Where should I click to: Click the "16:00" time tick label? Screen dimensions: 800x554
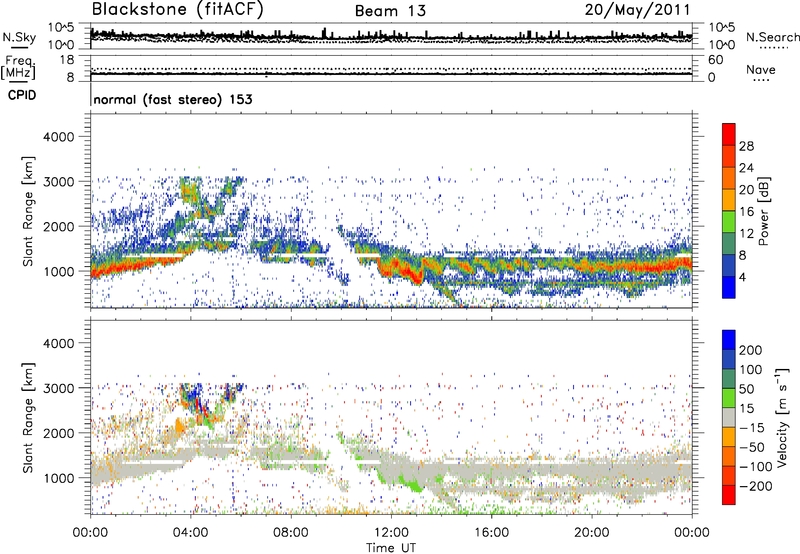pyautogui.click(x=491, y=533)
